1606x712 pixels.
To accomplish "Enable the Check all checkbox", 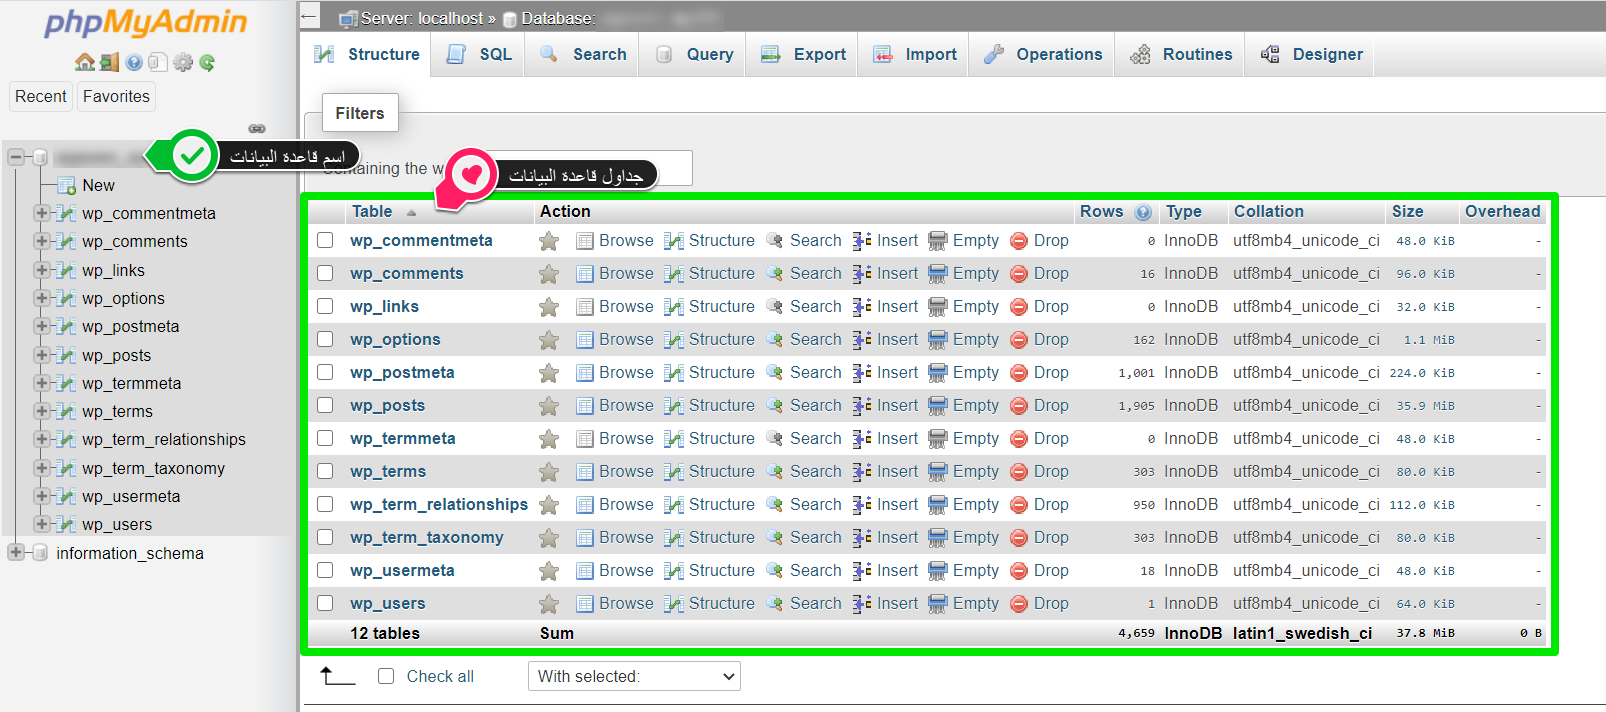I will click(386, 676).
